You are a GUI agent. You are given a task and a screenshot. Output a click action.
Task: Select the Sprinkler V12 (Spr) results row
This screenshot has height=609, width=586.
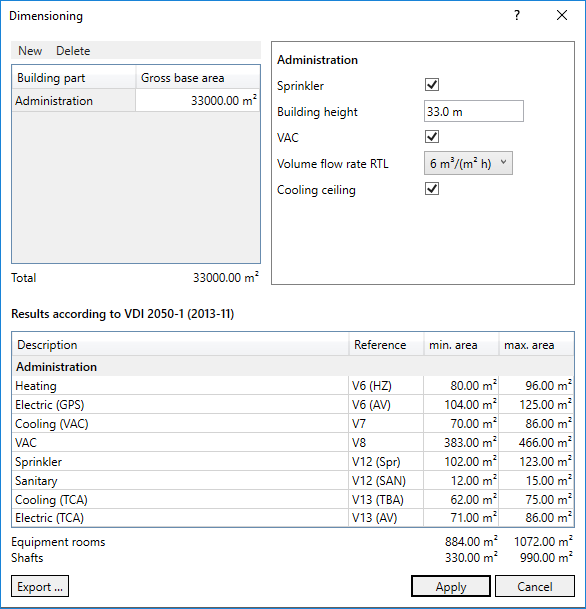pyautogui.click(x=293, y=462)
